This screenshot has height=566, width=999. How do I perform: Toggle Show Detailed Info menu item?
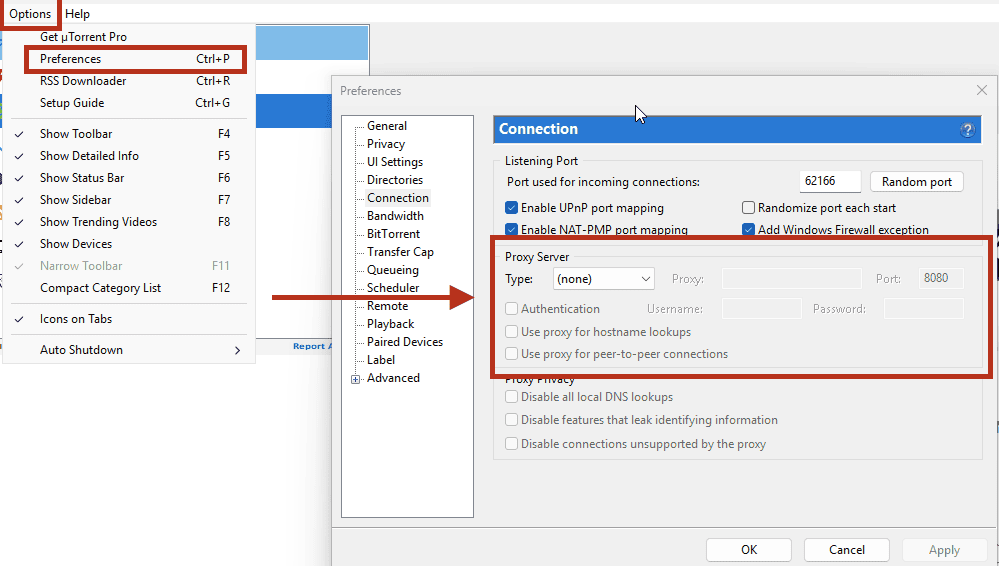129,156
